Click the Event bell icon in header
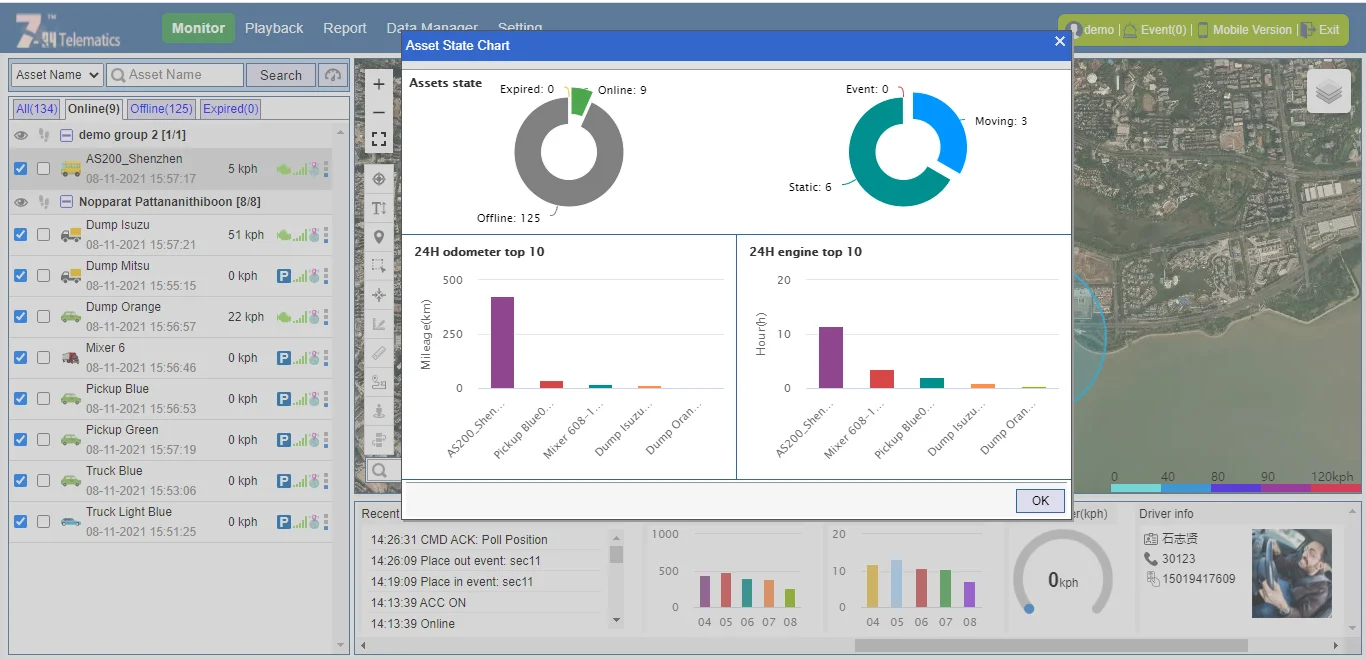The height and width of the screenshot is (659, 1366). pos(1130,30)
